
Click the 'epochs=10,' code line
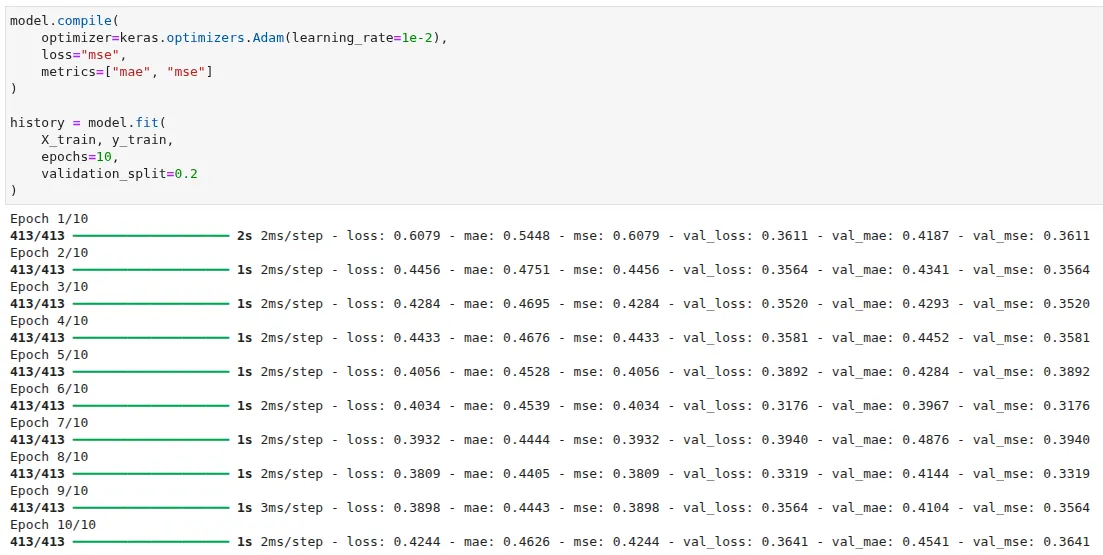(x=80, y=156)
